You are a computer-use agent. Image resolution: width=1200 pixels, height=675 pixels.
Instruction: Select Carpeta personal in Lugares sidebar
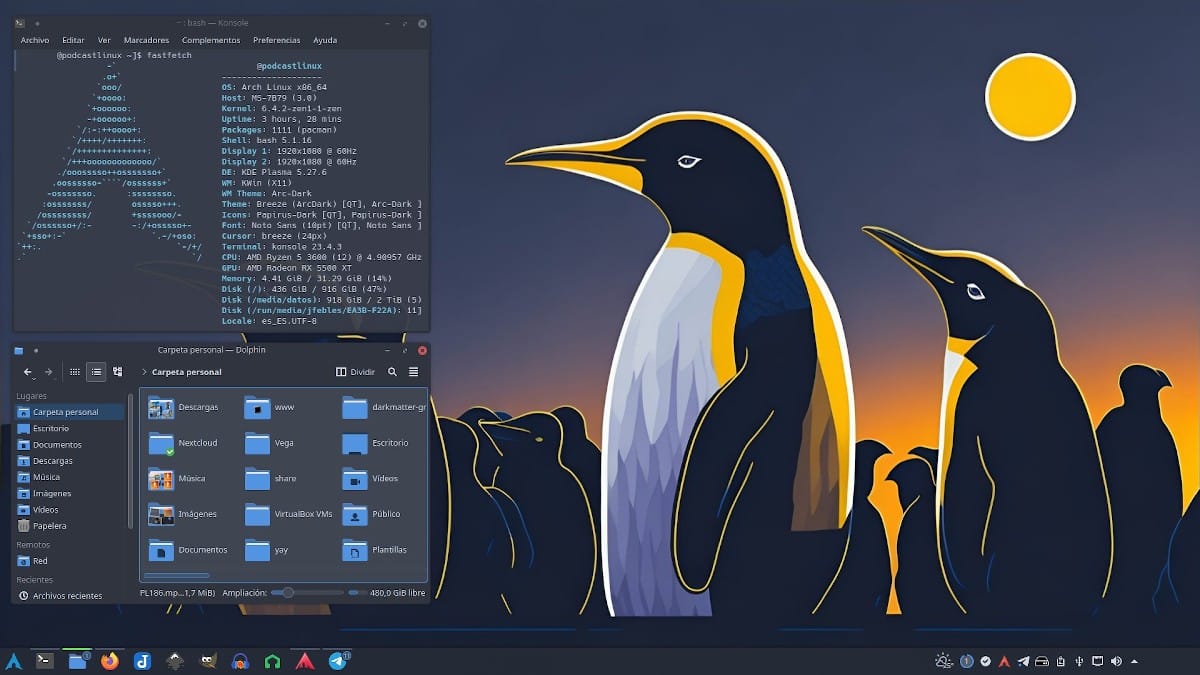70,412
